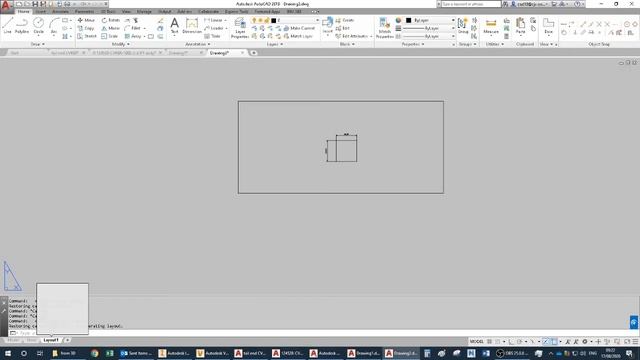
Task: Select the Circle tool
Action: pyautogui.click(x=38, y=26)
